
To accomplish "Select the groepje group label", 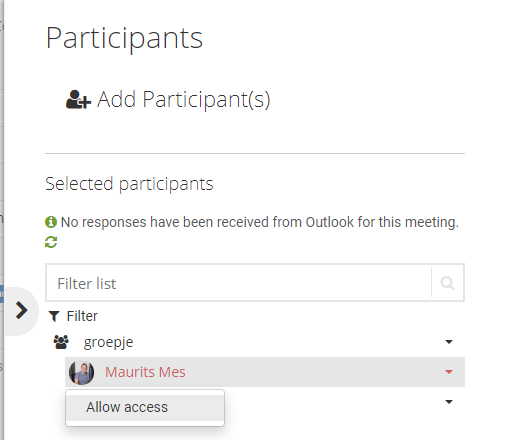I will tap(108, 342).
